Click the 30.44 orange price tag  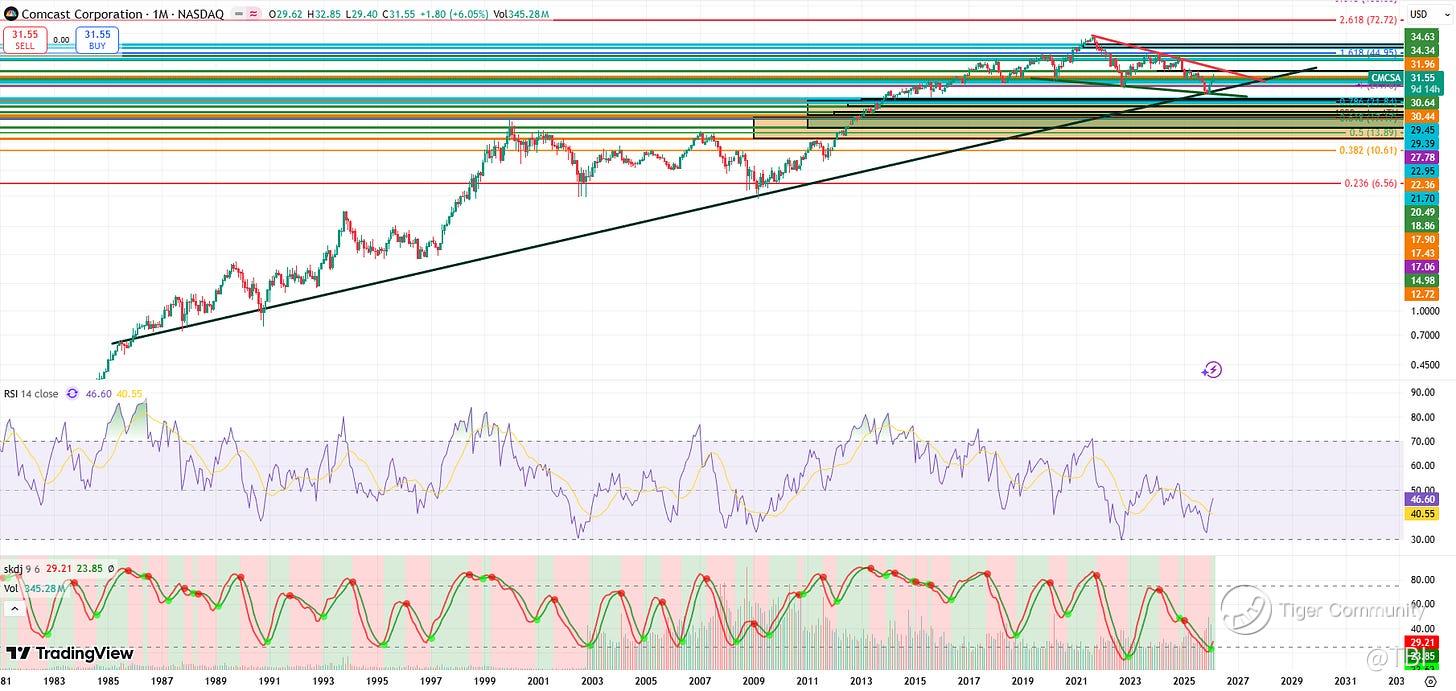tap(1422, 117)
